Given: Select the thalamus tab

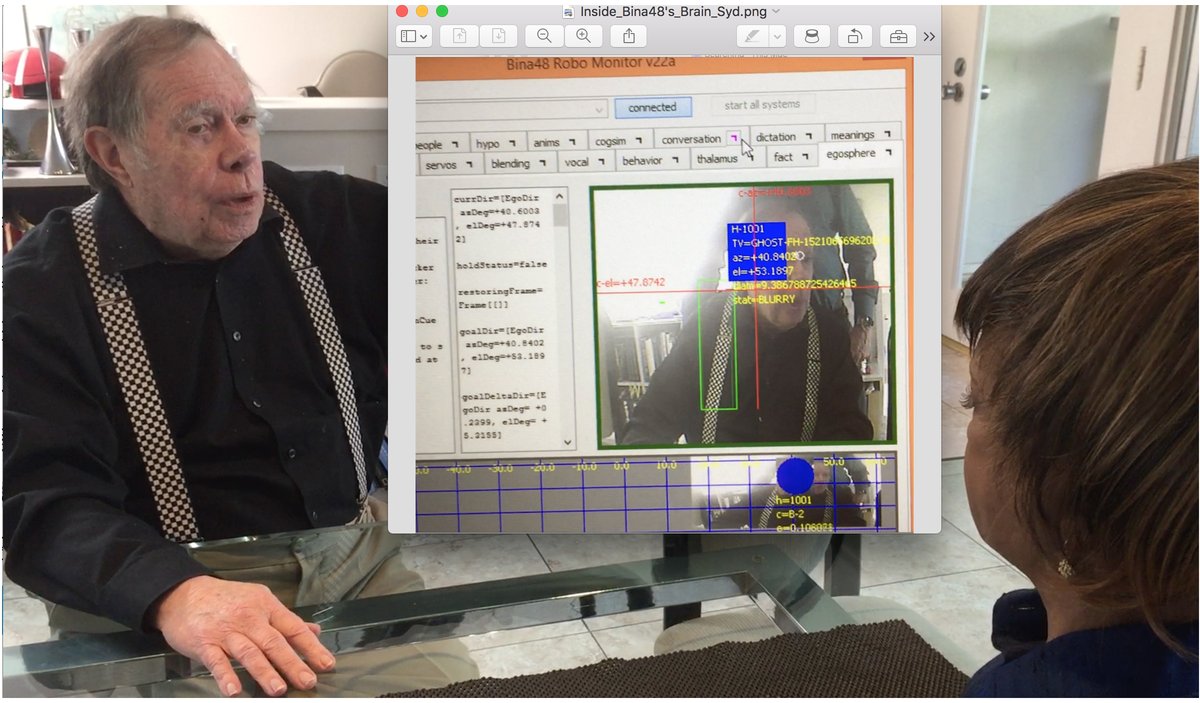Looking at the screenshot, I should tap(727, 158).
